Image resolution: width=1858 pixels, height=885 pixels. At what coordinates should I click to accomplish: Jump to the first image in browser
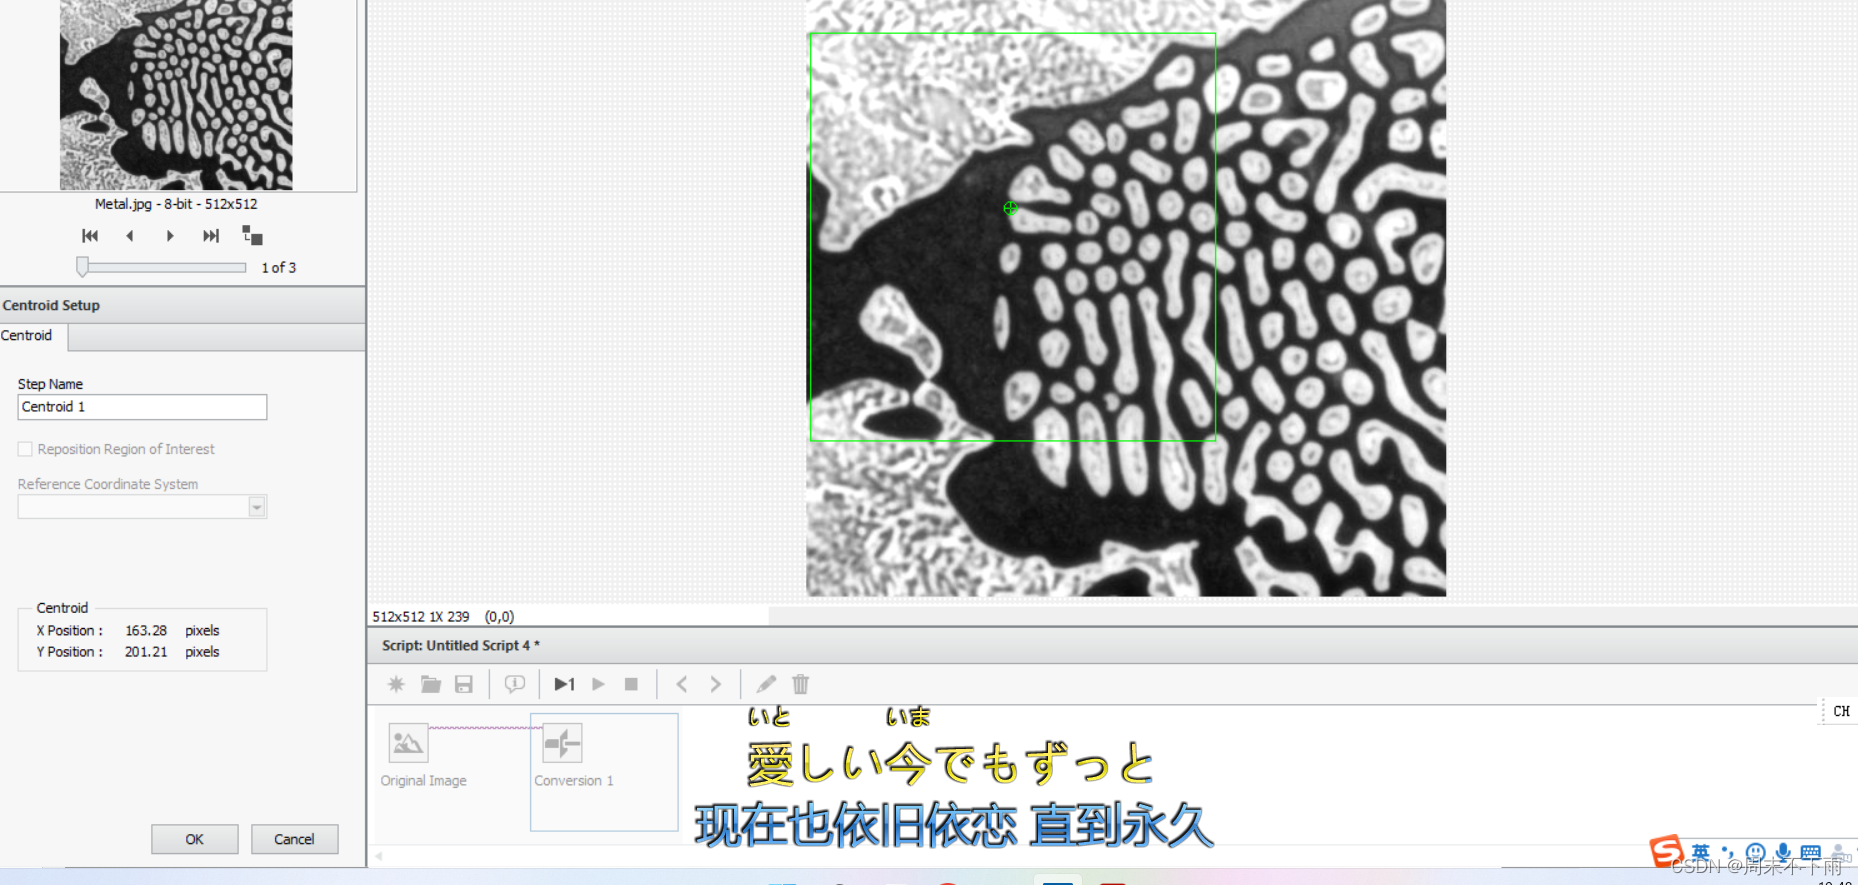tap(90, 236)
